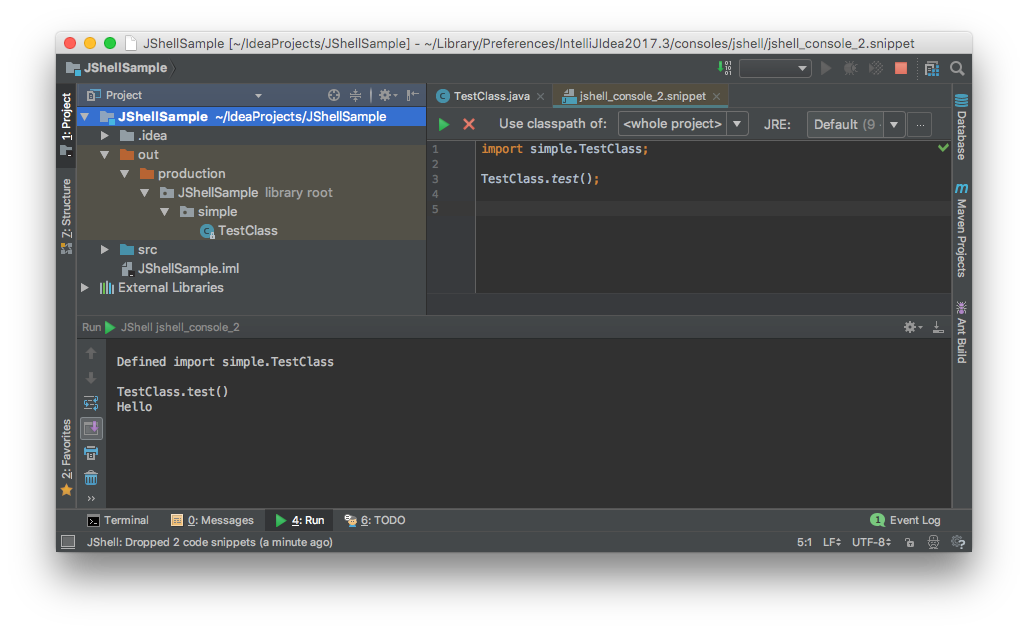Click the red X in snippet toolbar
Image resolution: width=1028 pixels, height=632 pixels.
coord(469,124)
